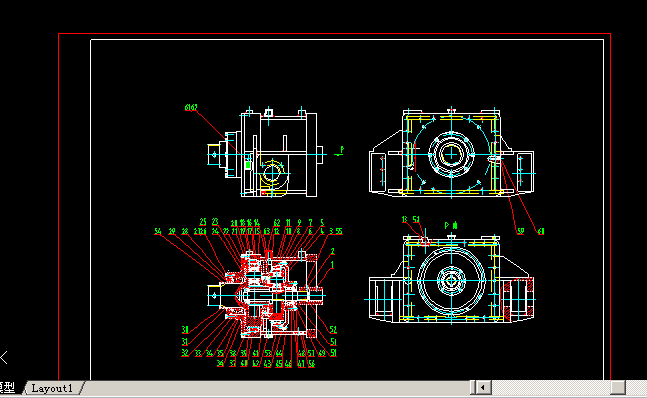Select part label 1 beside the section view
647x398 pixels.
click(x=332, y=265)
